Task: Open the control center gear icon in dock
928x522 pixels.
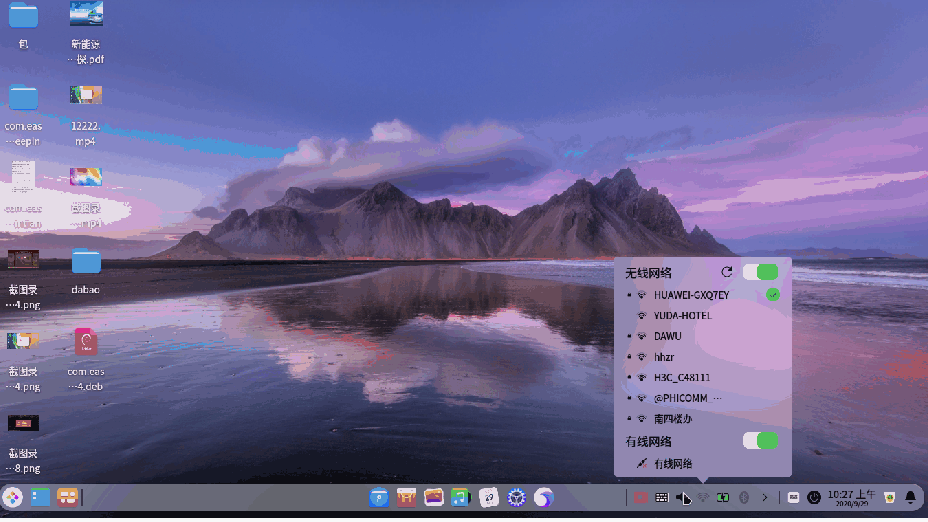Action: tap(516, 497)
